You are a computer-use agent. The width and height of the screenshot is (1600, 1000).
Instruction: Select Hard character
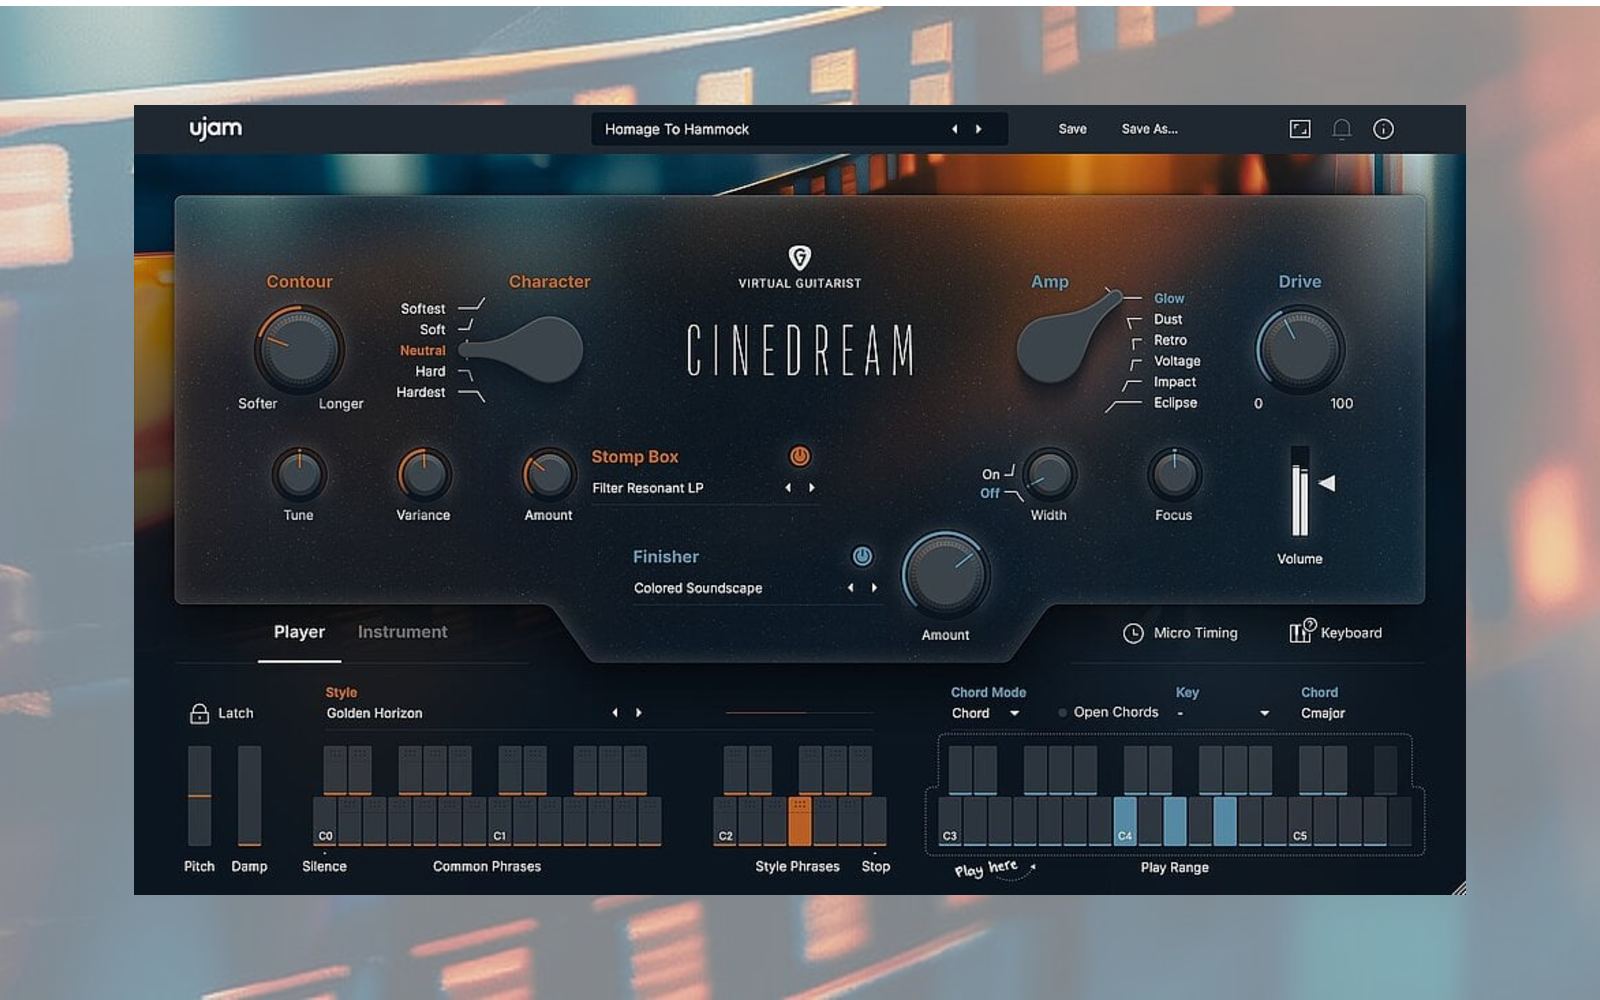431,371
